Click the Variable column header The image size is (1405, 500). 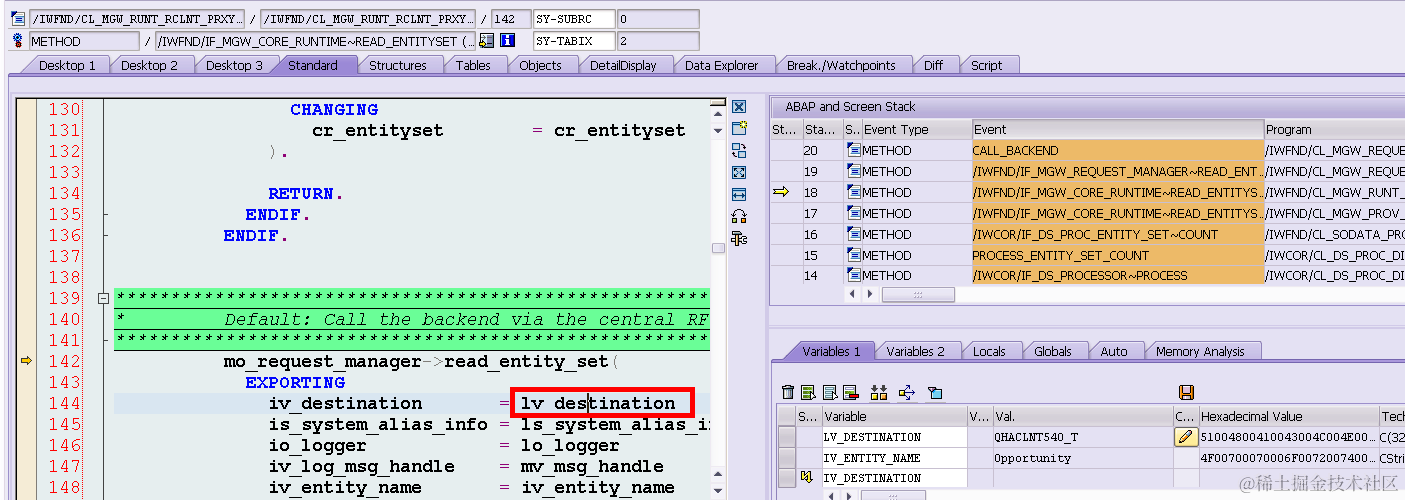893,416
